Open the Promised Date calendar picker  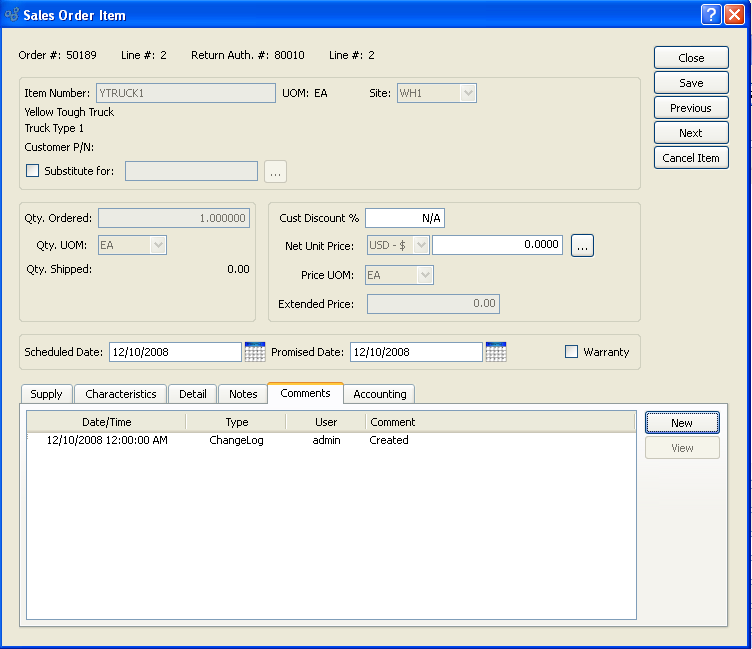(x=496, y=352)
